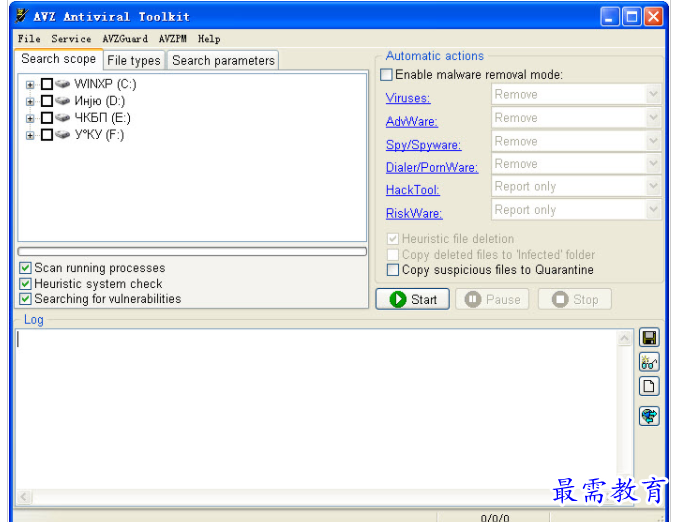Click the E: drive icon
Viewport: 674px width, 522px height.
pyautogui.click(x=63, y=117)
